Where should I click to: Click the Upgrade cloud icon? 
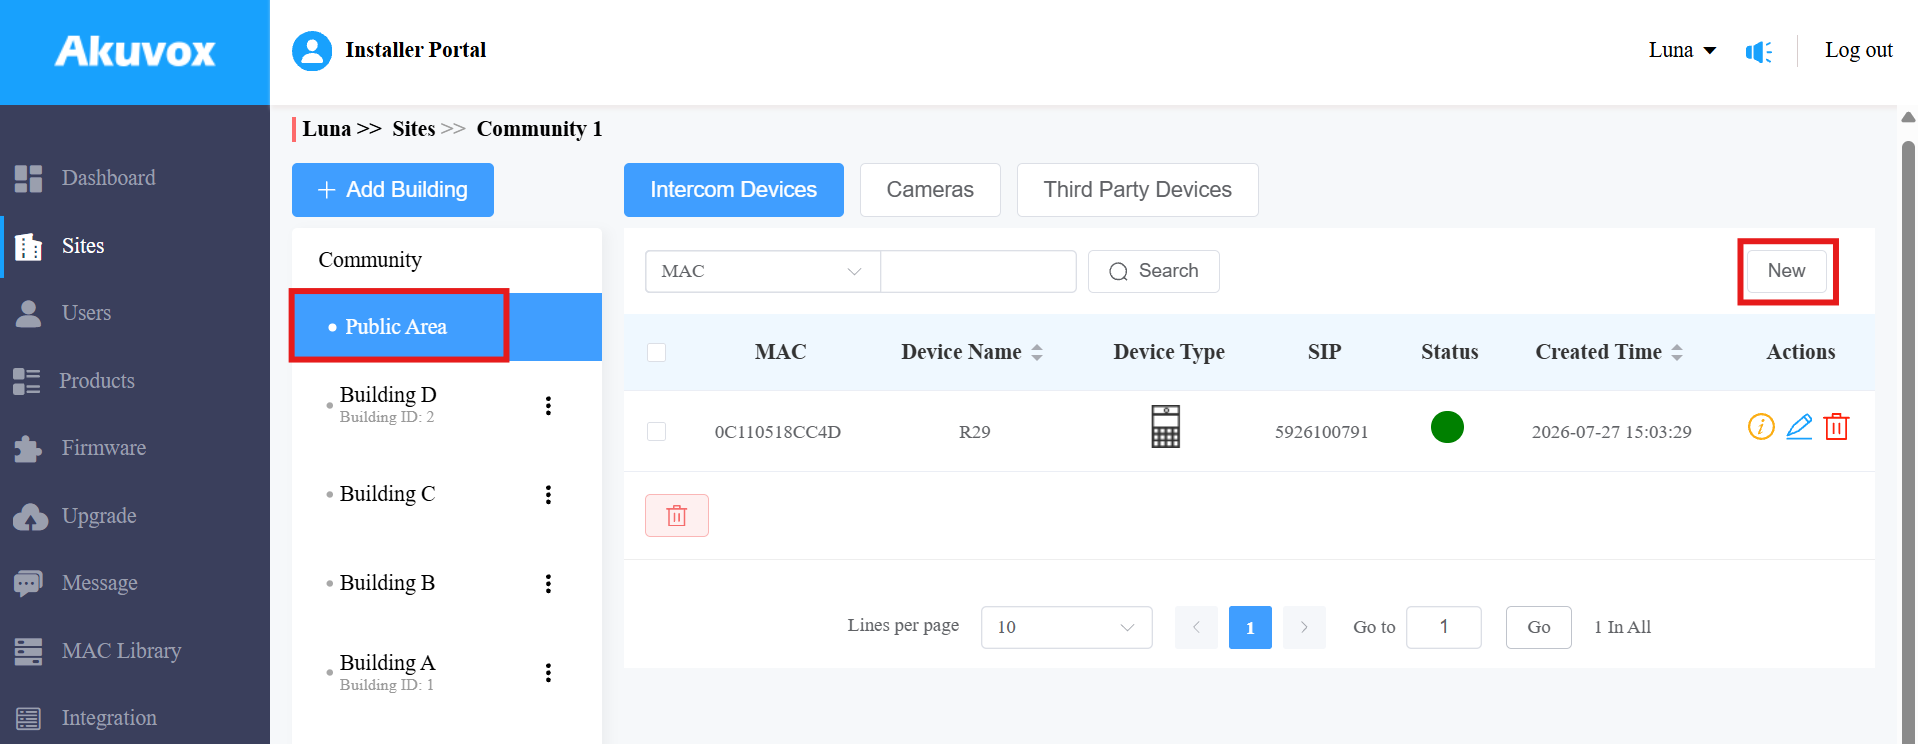(30, 517)
